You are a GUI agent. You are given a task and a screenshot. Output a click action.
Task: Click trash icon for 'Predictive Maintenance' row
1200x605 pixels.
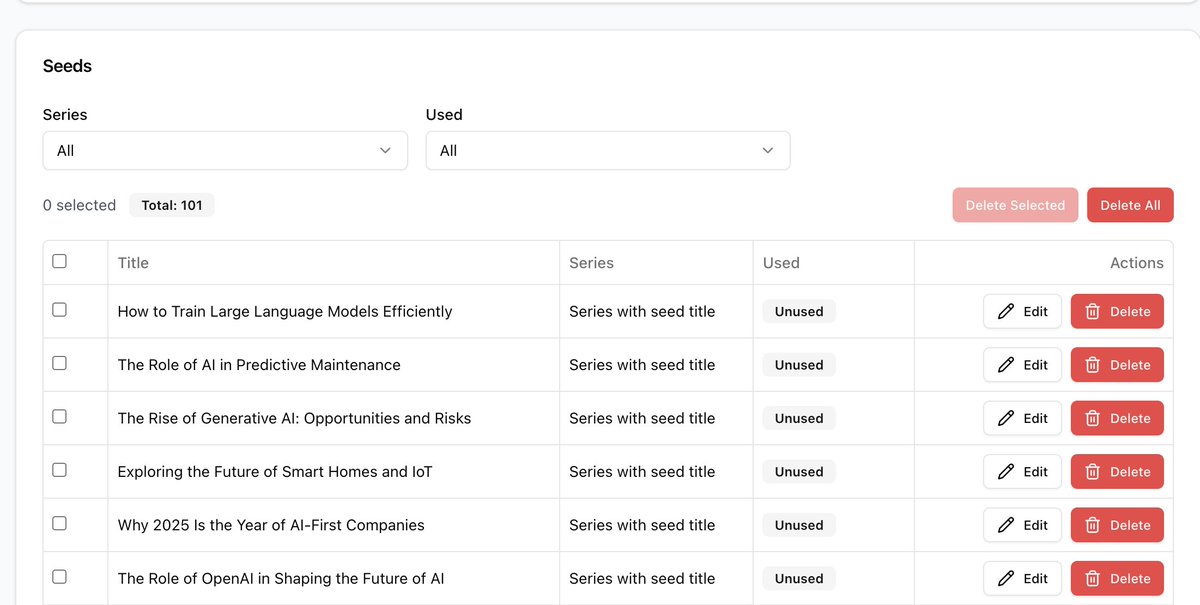pos(1092,365)
